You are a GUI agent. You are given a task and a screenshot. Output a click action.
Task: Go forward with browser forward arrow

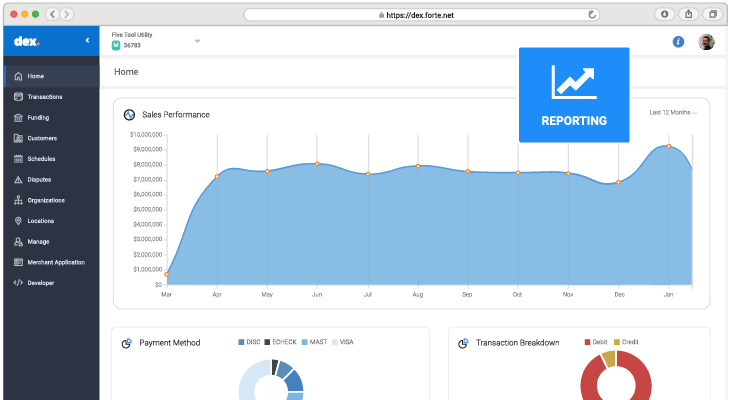tap(66, 14)
